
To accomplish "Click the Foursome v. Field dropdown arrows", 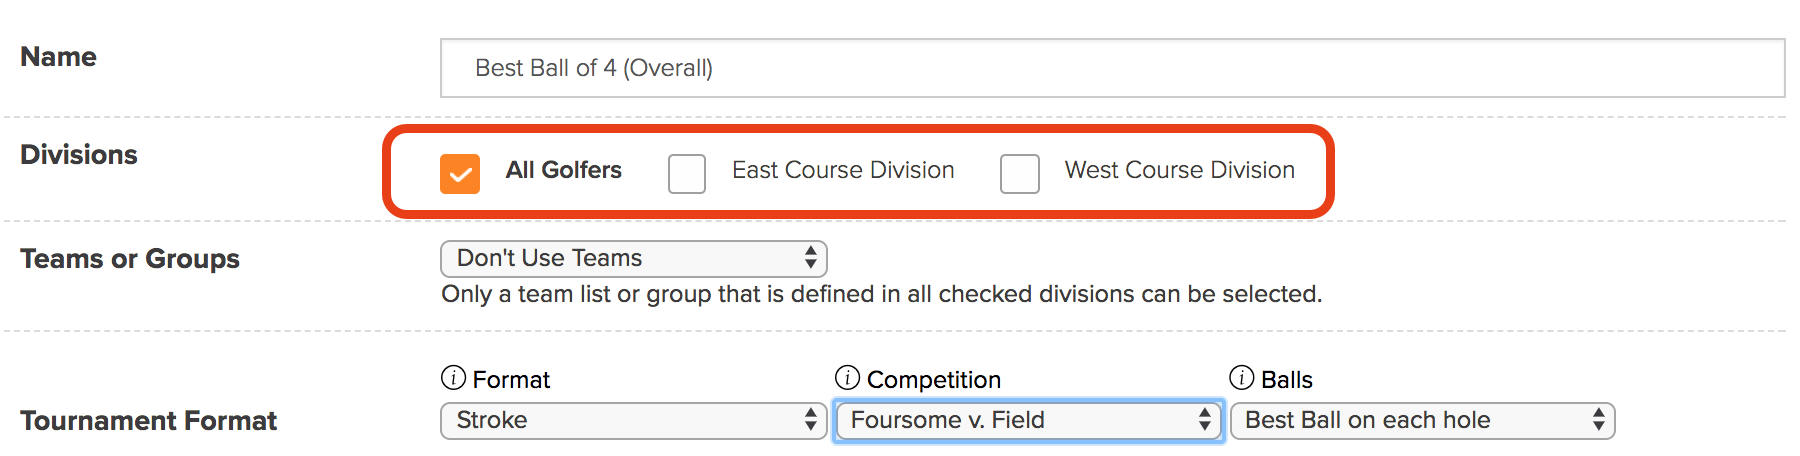I will pos(1205,420).
